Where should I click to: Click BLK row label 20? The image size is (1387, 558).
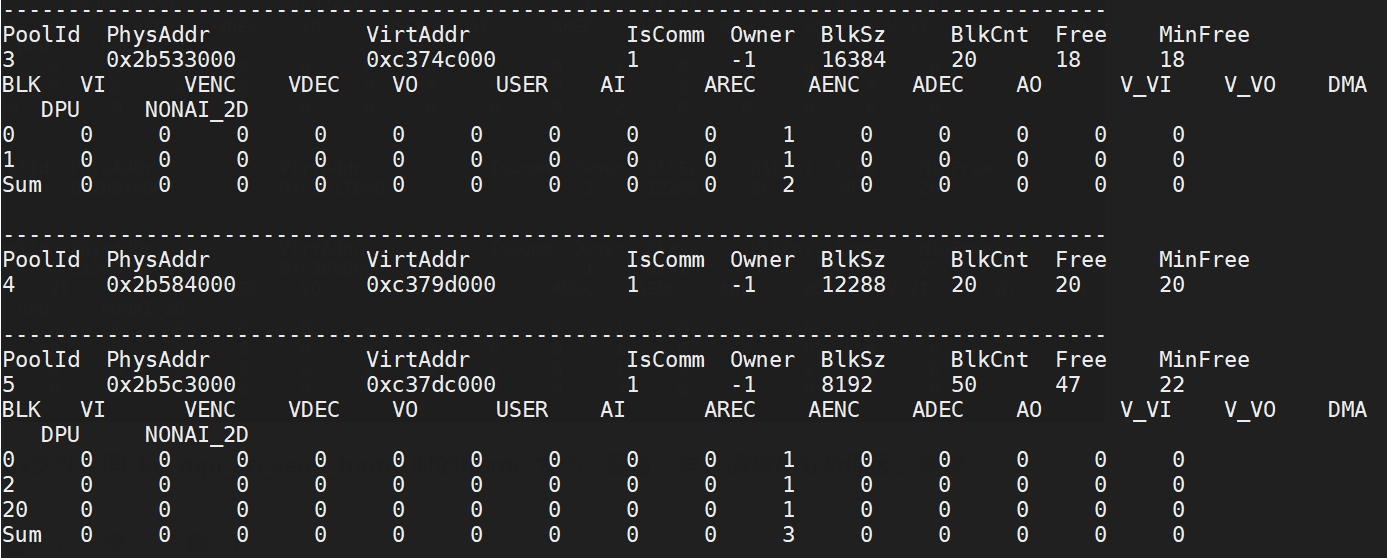(x=15, y=510)
